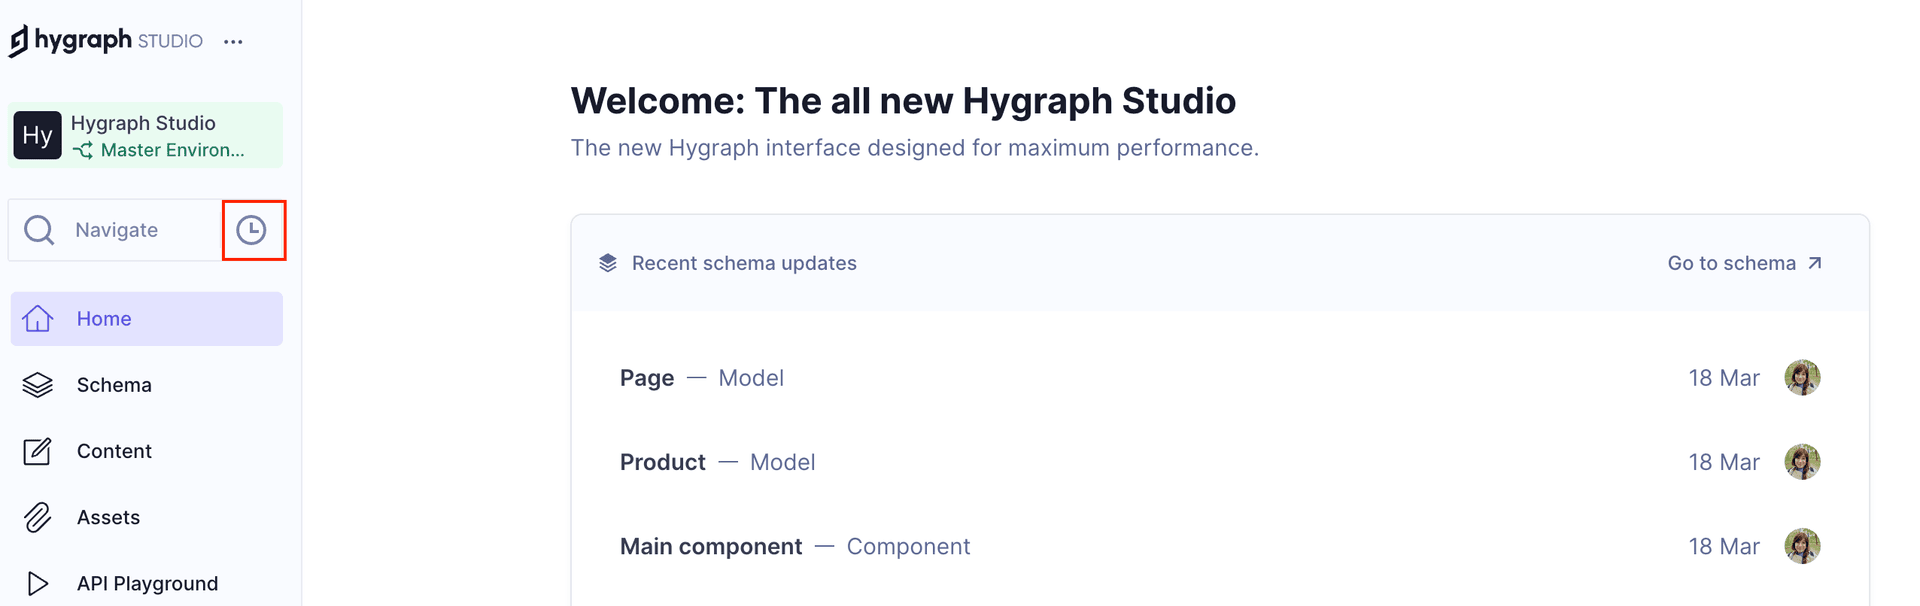The width and height of the screenshot is (1920, 606).
Task: Click the Assets paperclip icon
Action: tap(38, 517)
